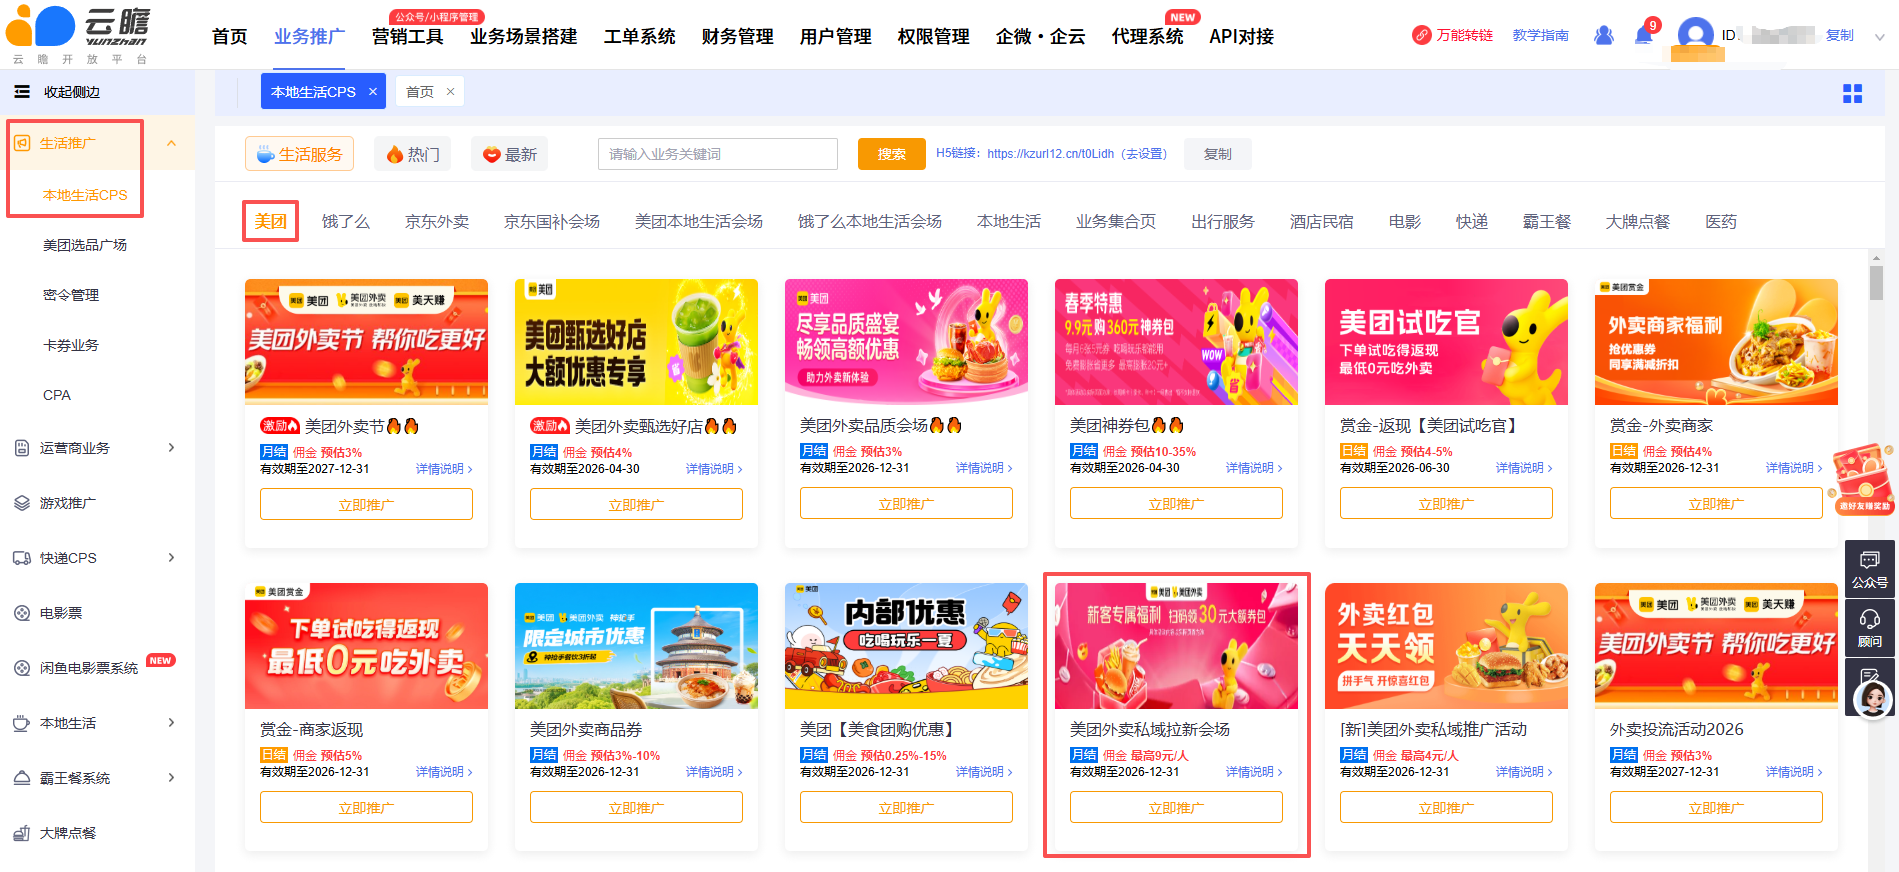The height and width of the screenshot is (872, 1899).
Task: Click the 万能转链 icon in header
Action: click(x=1421, y=35)
